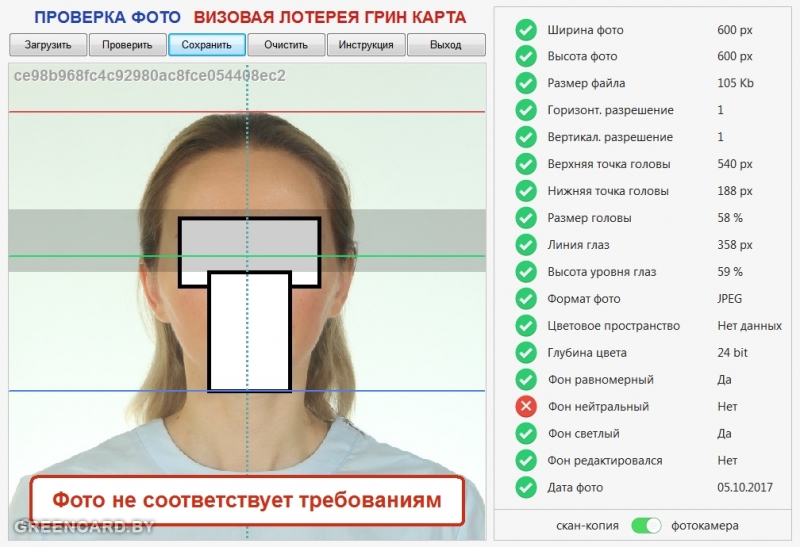Click the Сохранить button
Screen dimensions: 800x547
(207, 45)
